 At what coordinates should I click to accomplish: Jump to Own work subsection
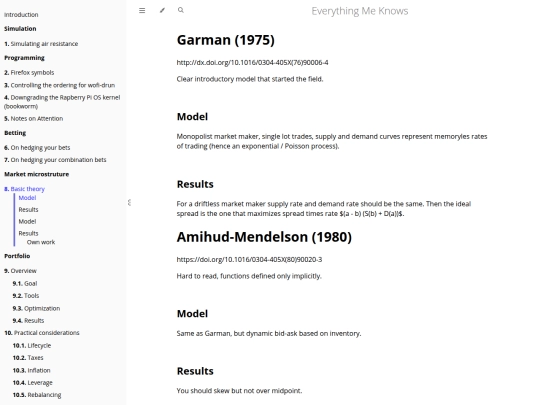pyautogui.click(x=41, y=242)
